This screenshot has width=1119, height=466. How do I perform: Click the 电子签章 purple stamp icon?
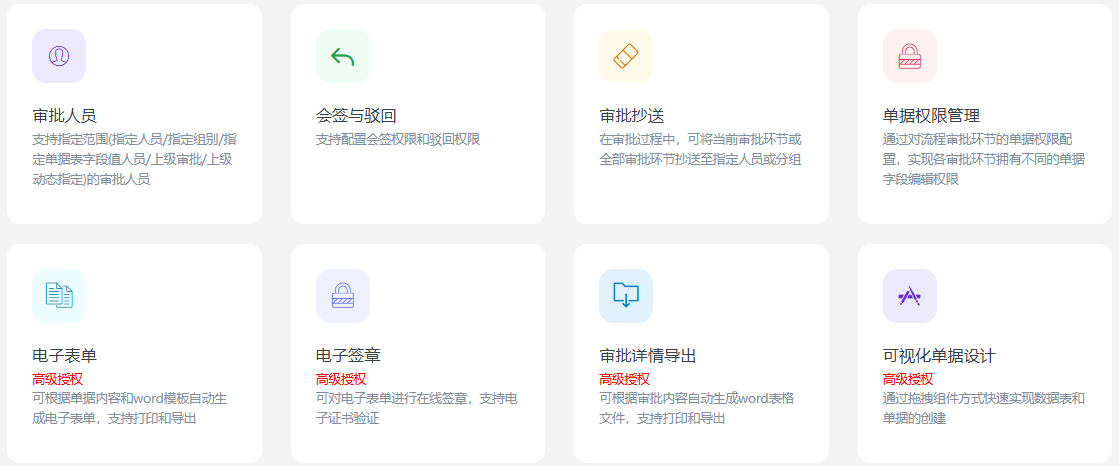coord(343,296)
